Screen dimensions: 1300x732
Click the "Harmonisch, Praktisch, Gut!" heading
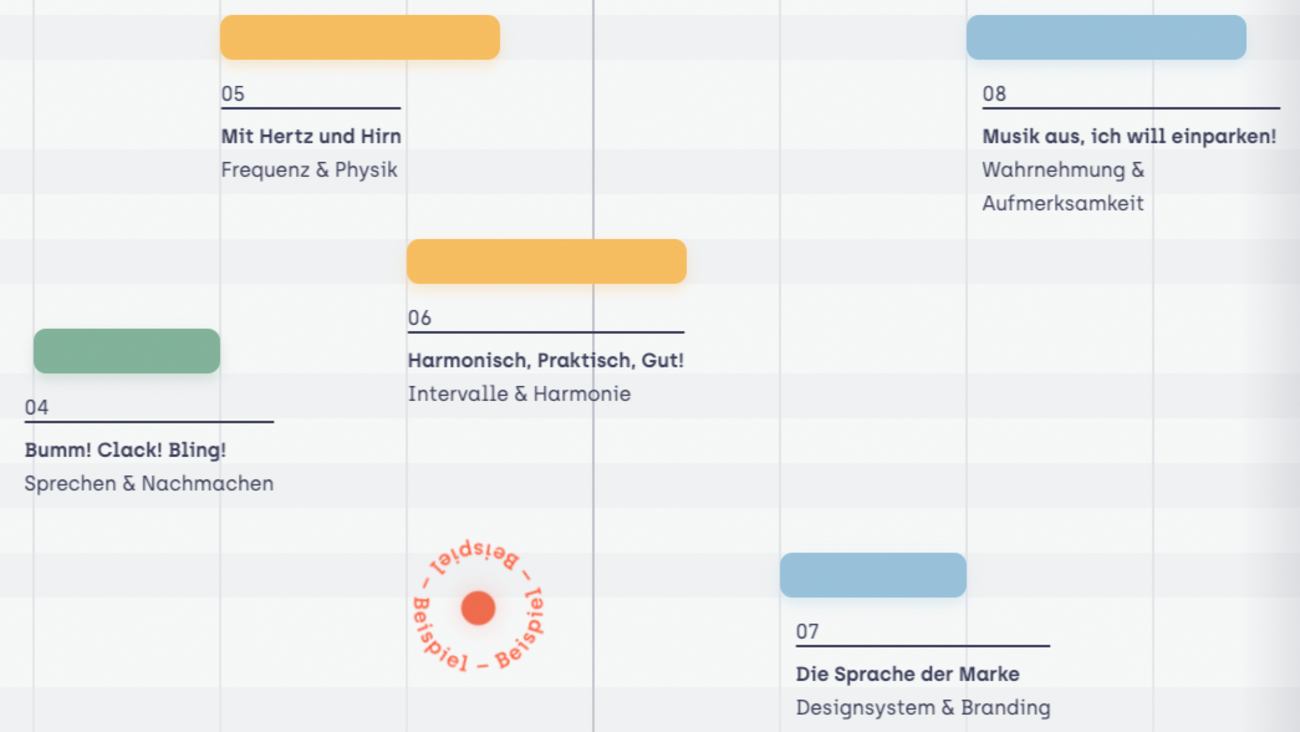(x=546, y=360)
